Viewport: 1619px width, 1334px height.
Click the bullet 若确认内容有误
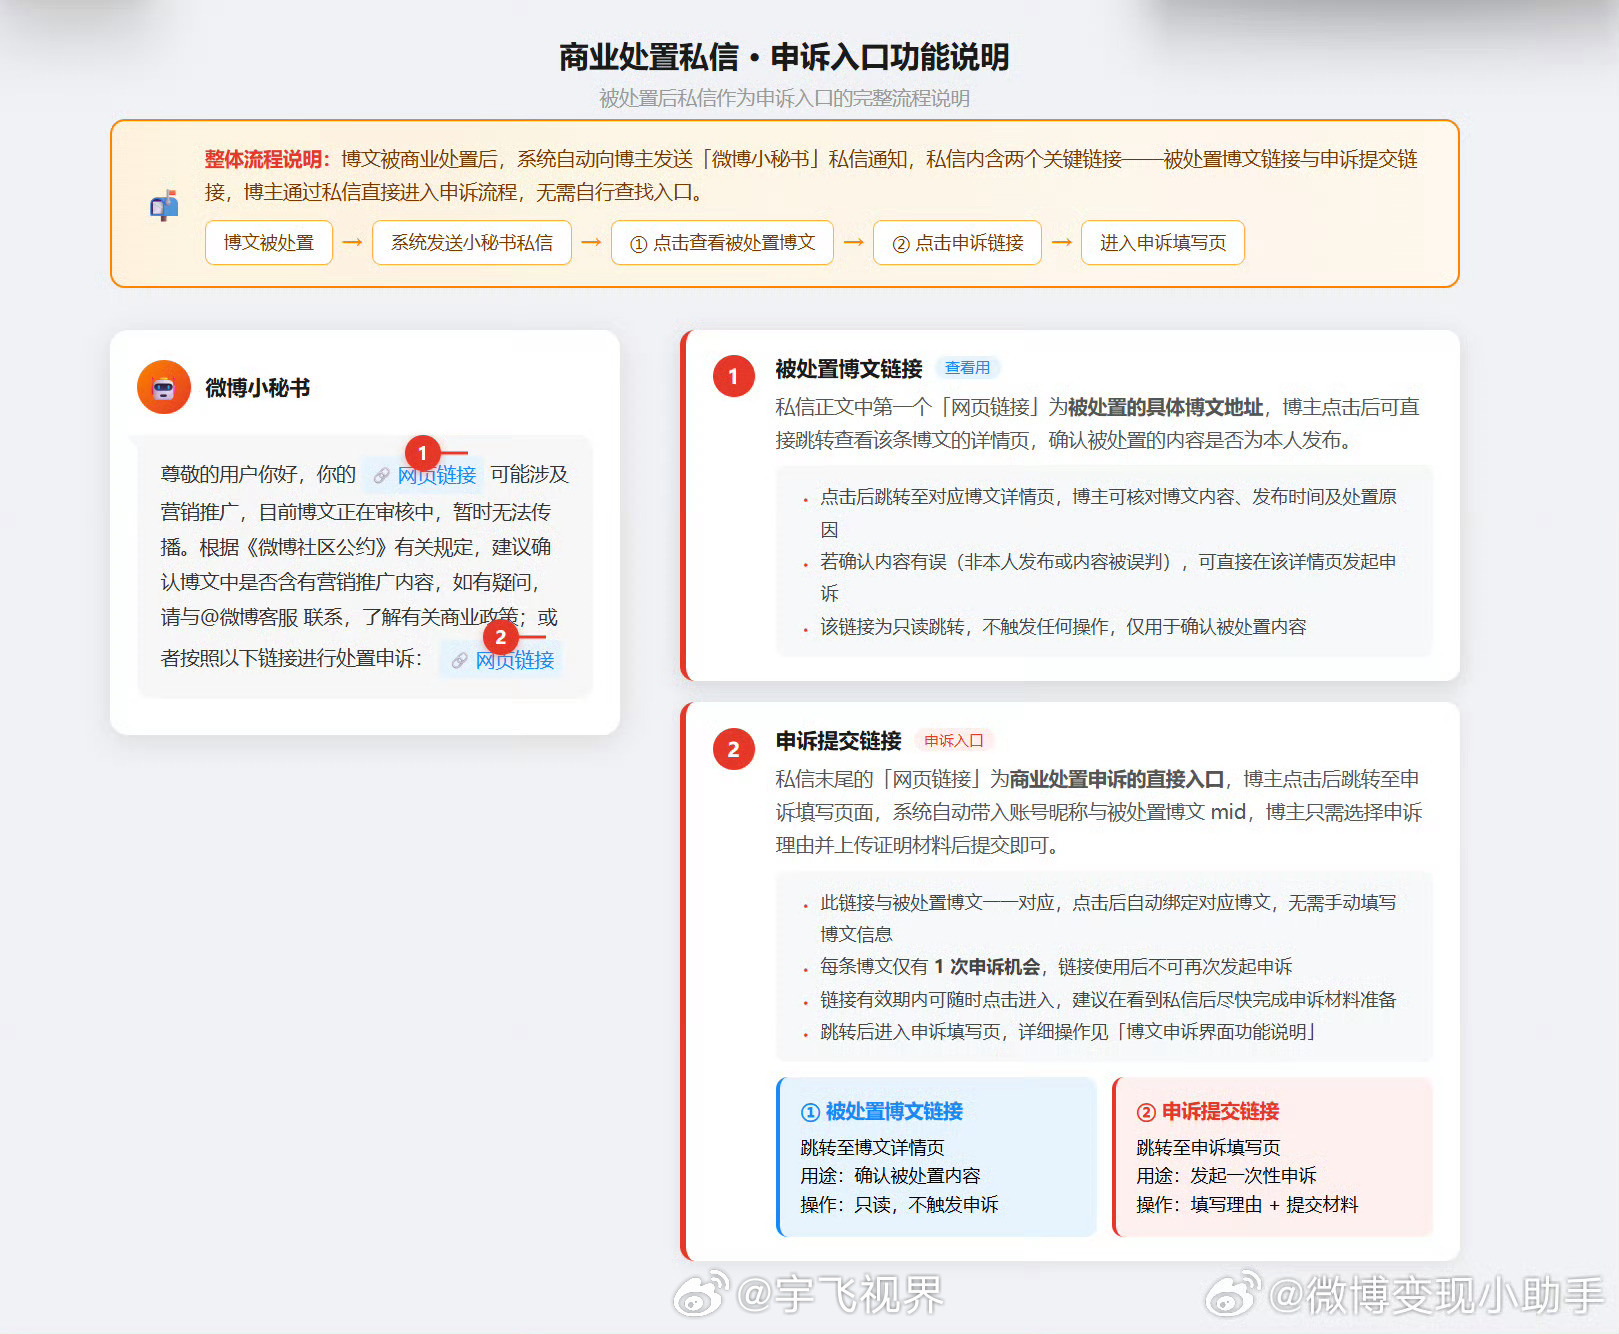[x=1108, y=578]
